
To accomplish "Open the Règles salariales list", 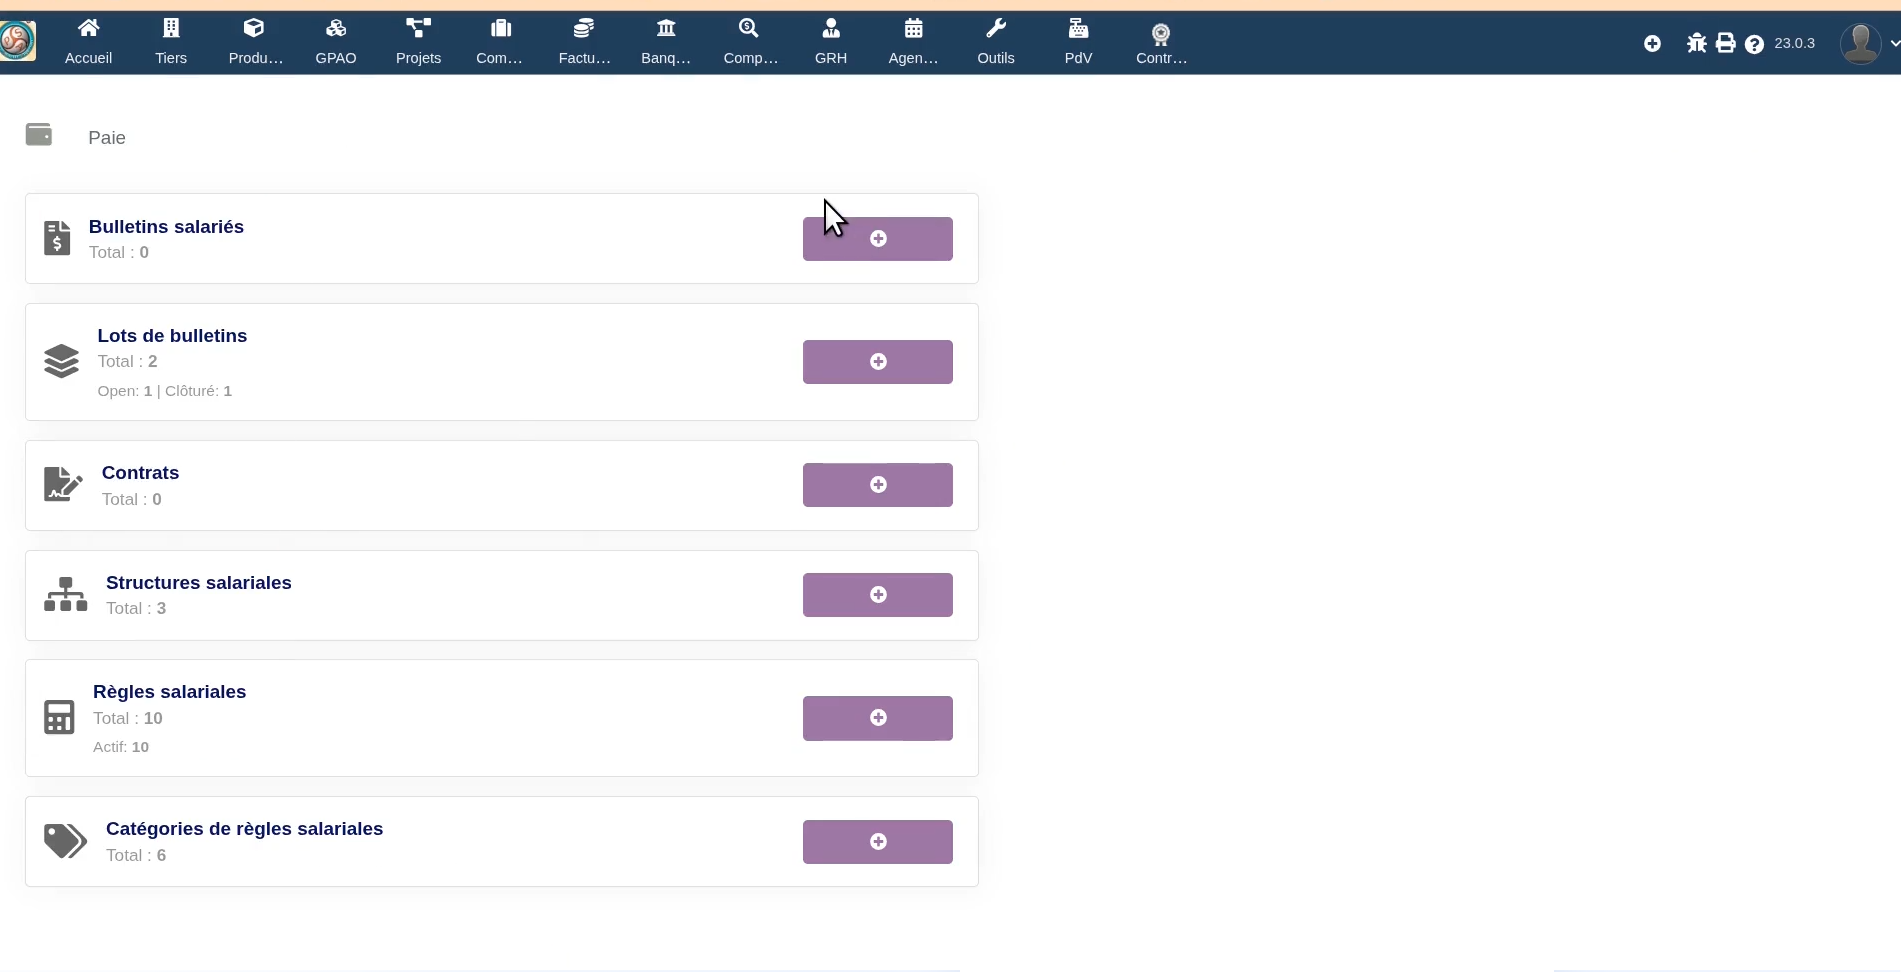I will [x=169, y=692].
